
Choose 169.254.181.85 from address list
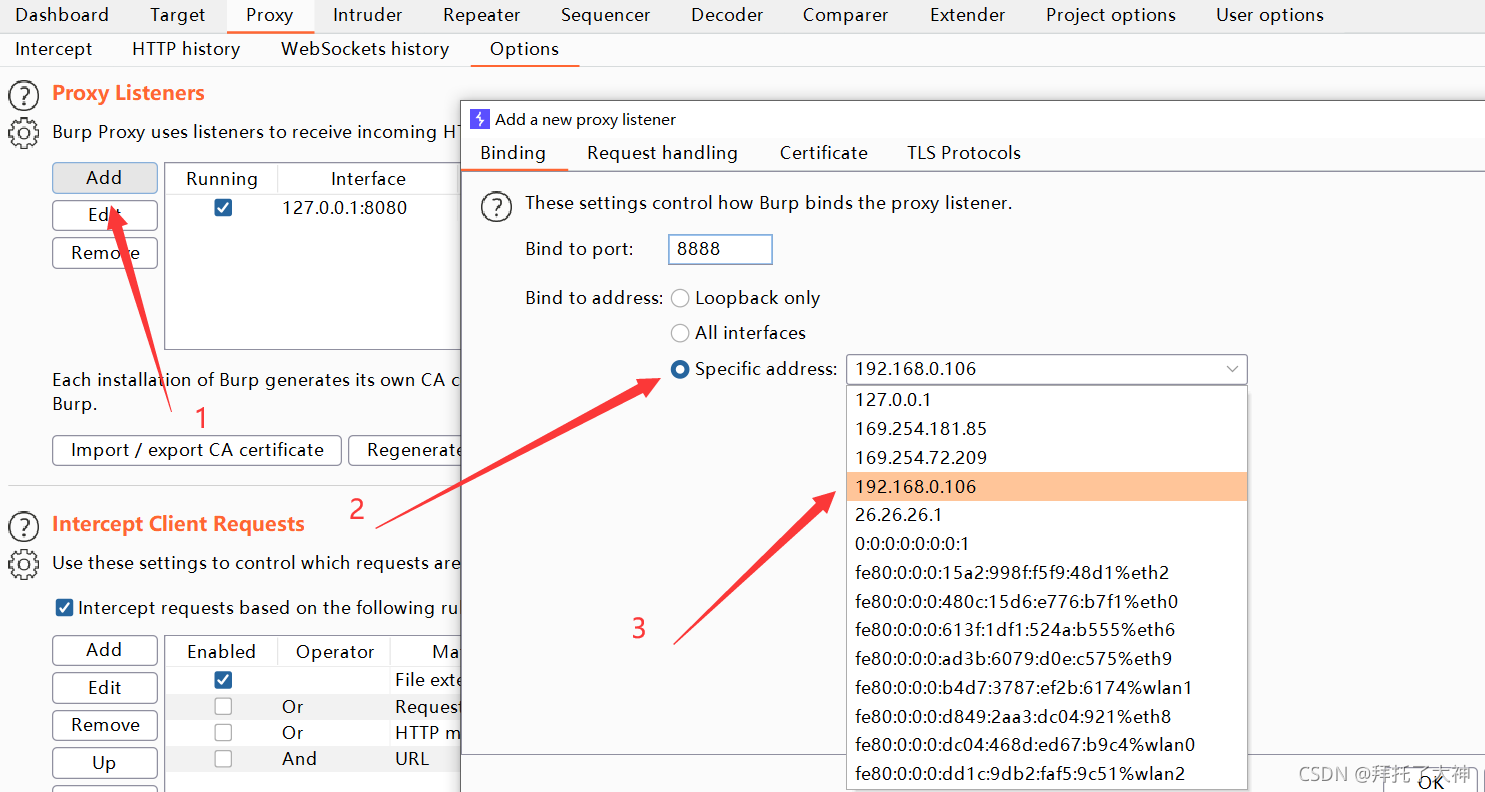click(1047, 429)
